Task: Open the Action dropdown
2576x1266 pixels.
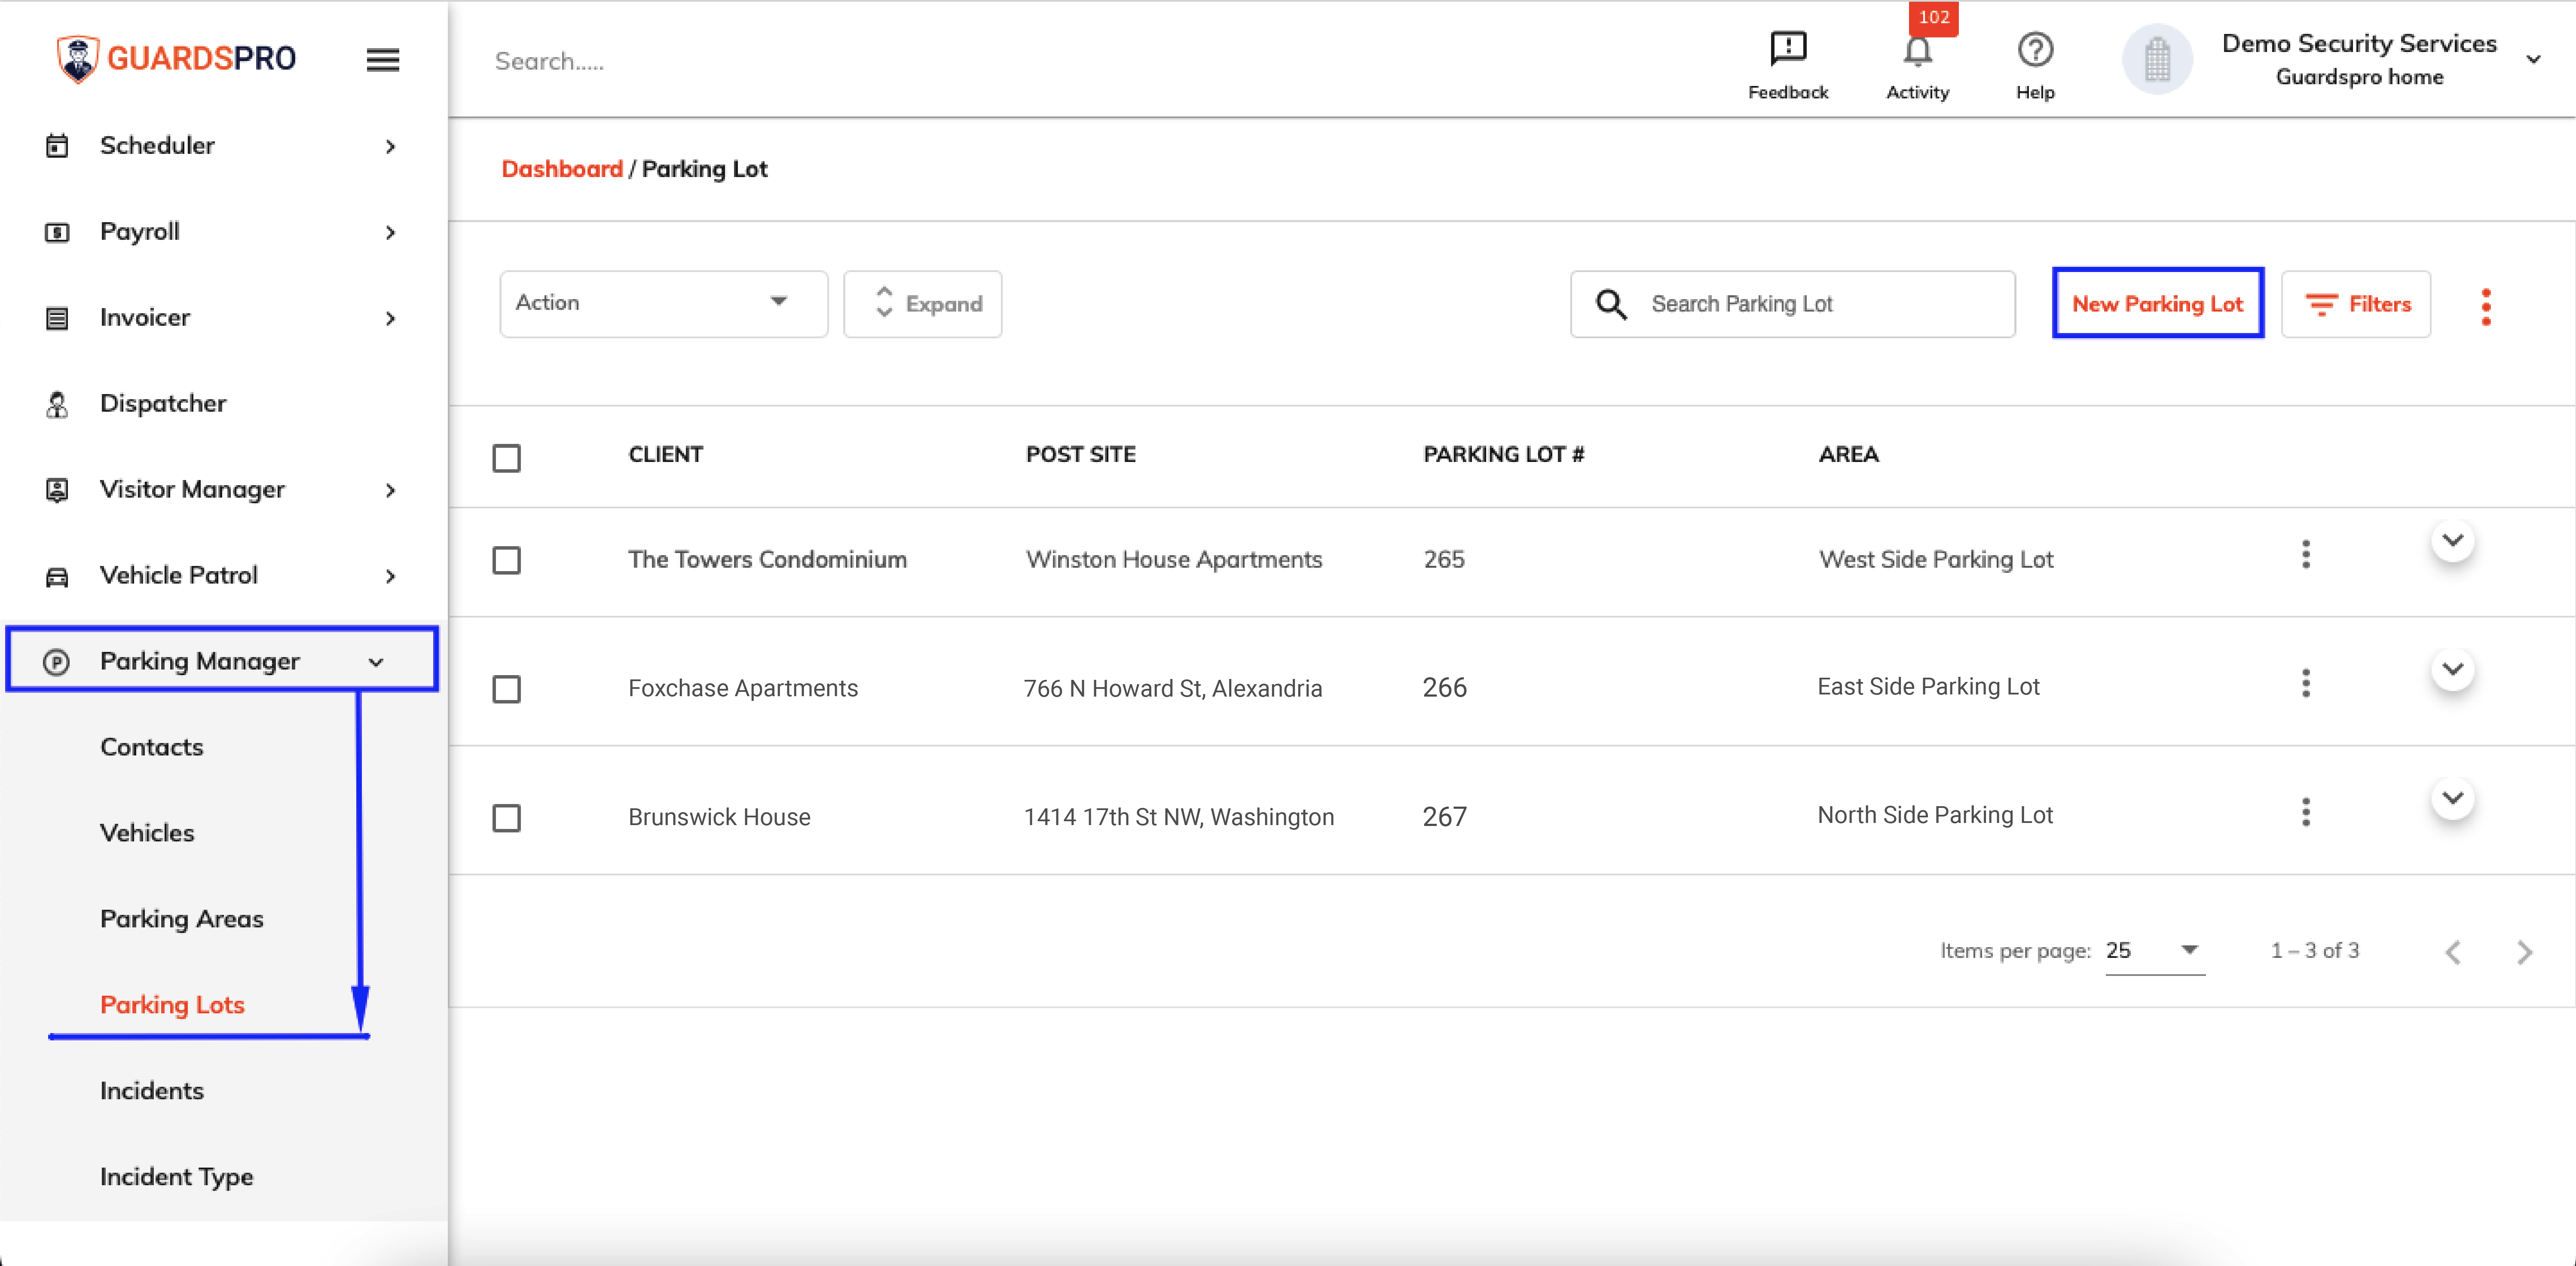Action: tap(663, 303)
